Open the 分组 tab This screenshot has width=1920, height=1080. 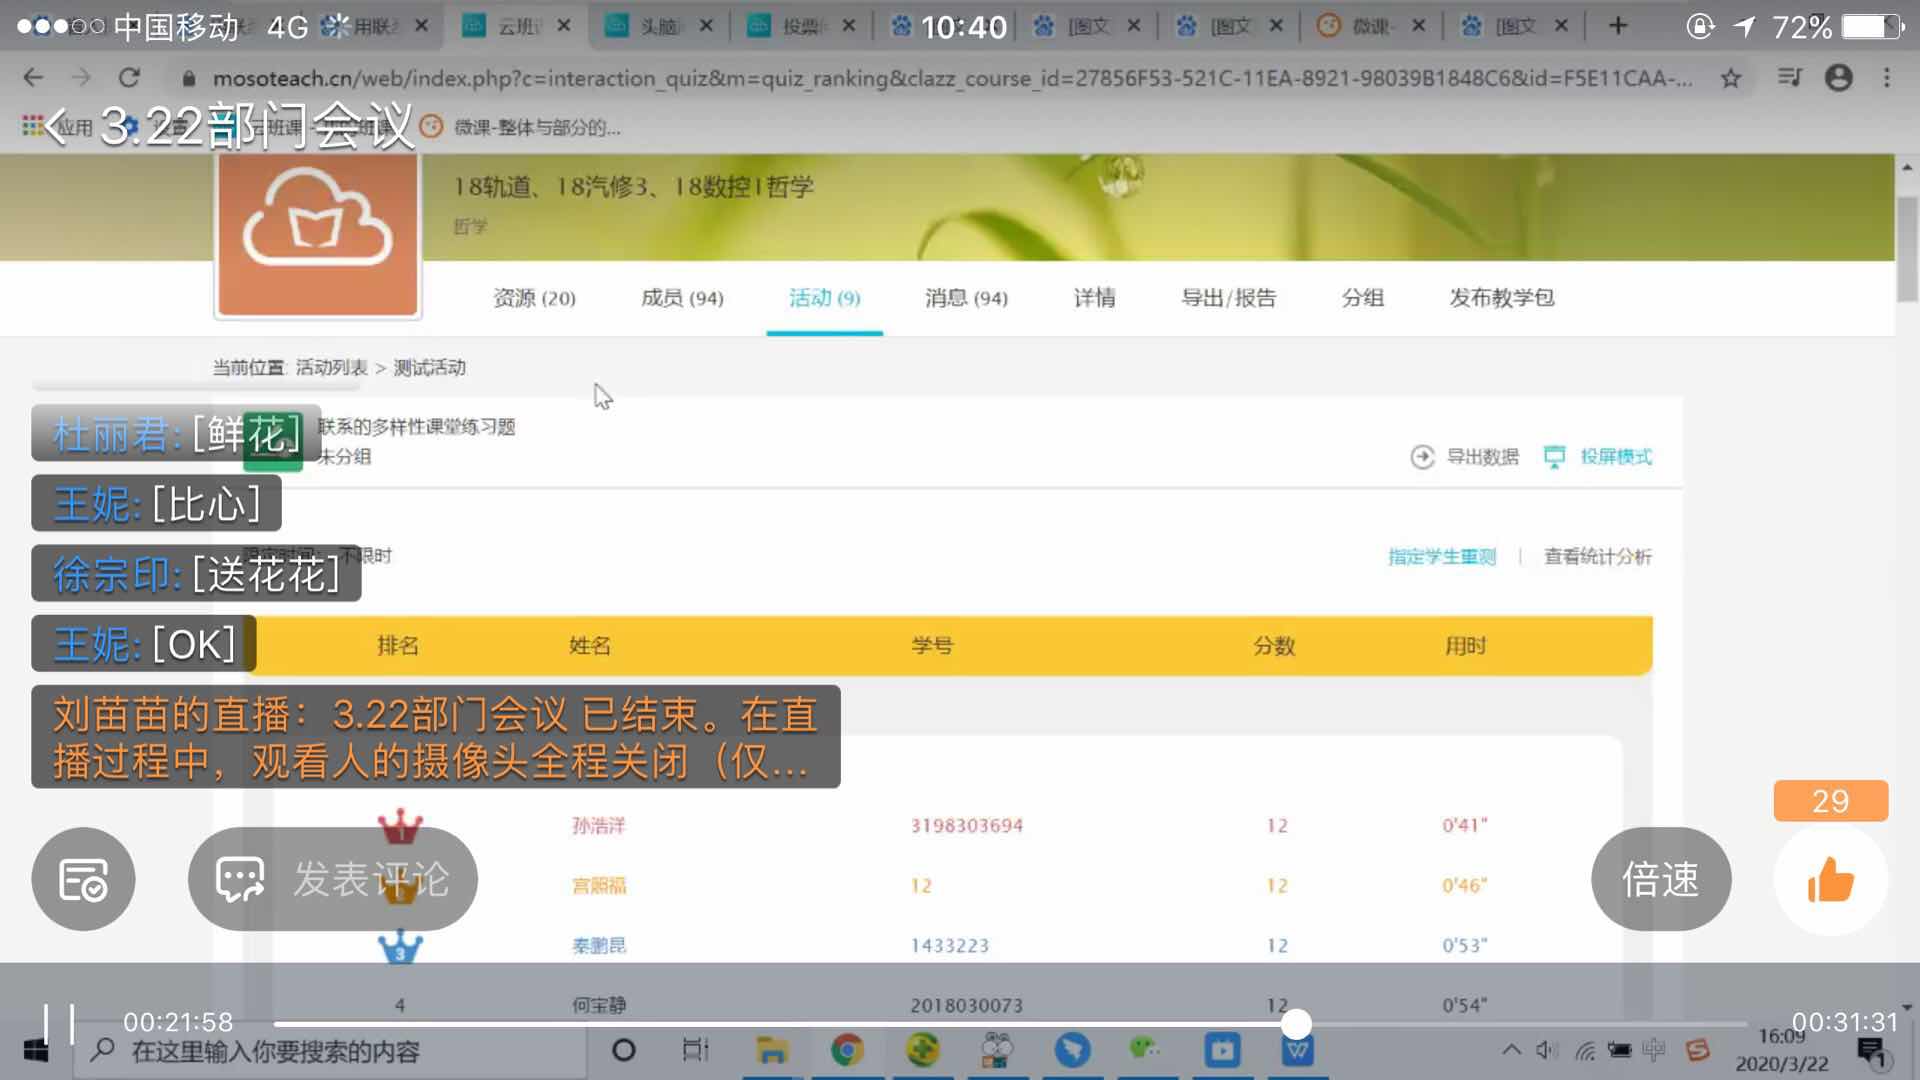tap(1362, 298)
